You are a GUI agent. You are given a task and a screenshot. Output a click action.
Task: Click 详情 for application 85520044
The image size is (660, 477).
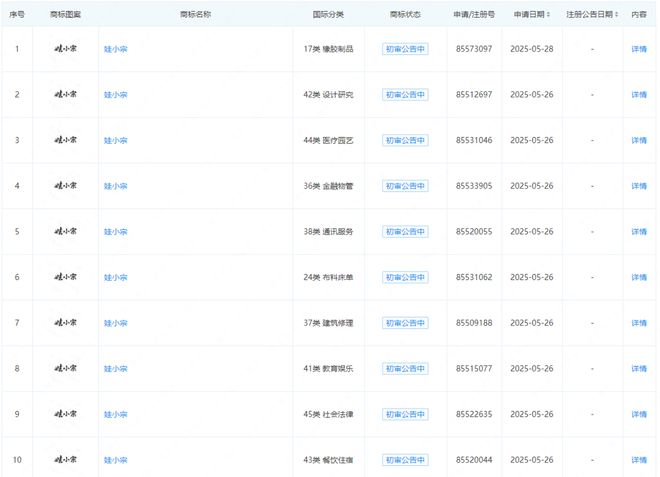click(639, 460)
